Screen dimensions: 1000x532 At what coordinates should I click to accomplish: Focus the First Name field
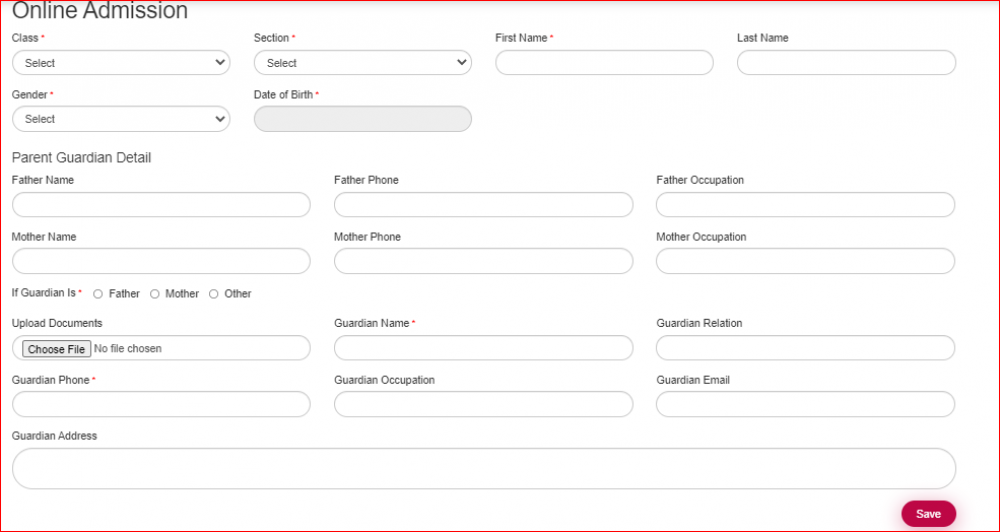coord(604,63)
